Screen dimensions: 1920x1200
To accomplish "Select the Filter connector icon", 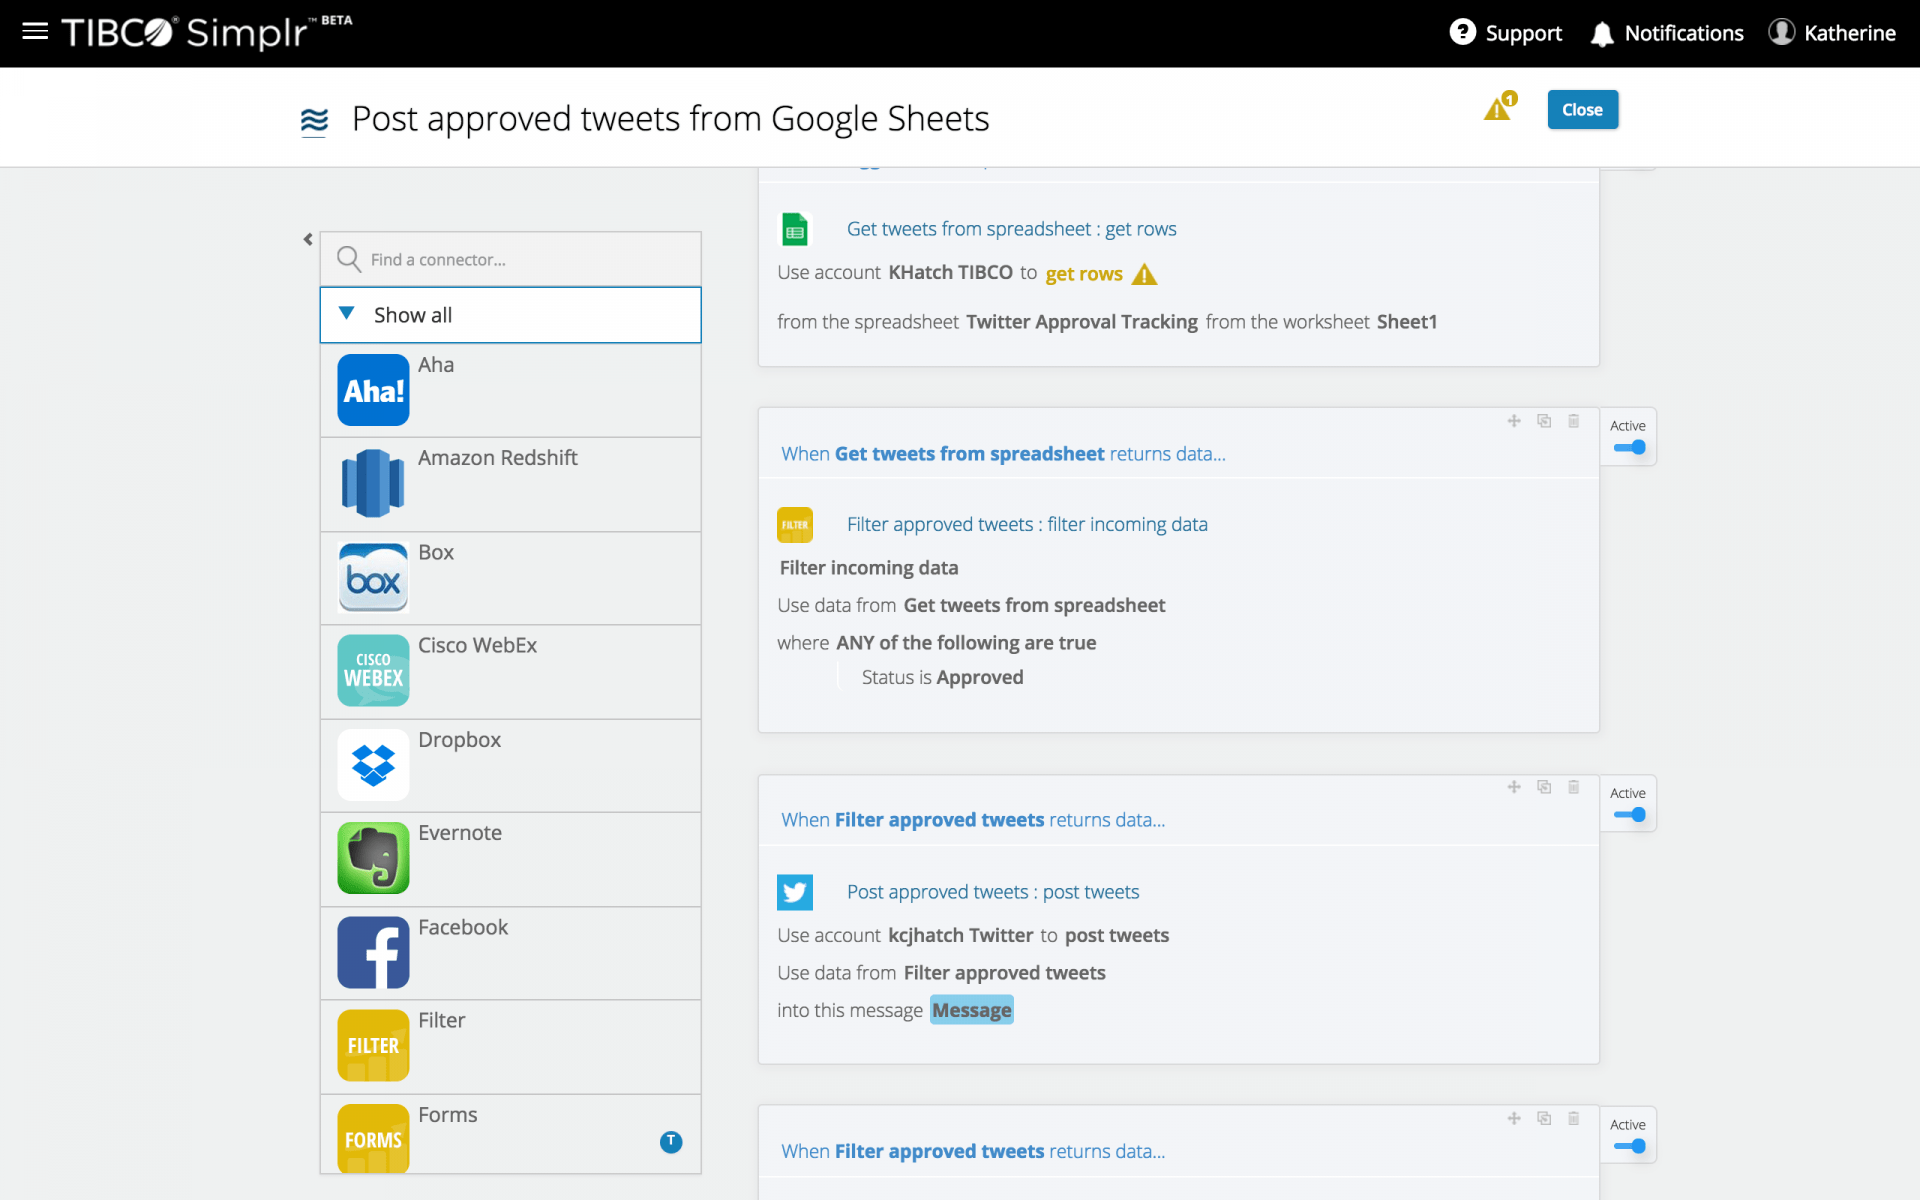I will (372, 1045).
